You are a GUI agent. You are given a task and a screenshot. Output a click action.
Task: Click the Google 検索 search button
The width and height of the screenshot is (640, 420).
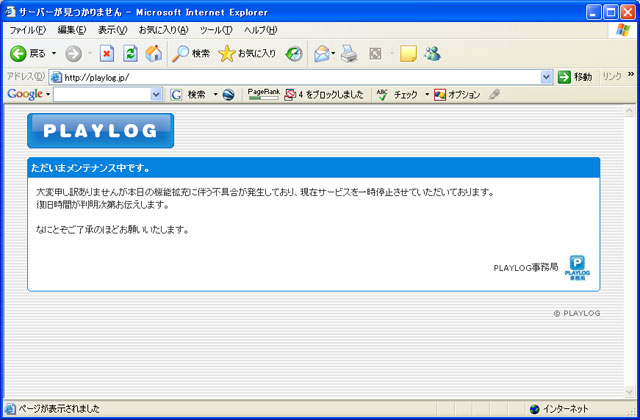[x=188, y=95]
